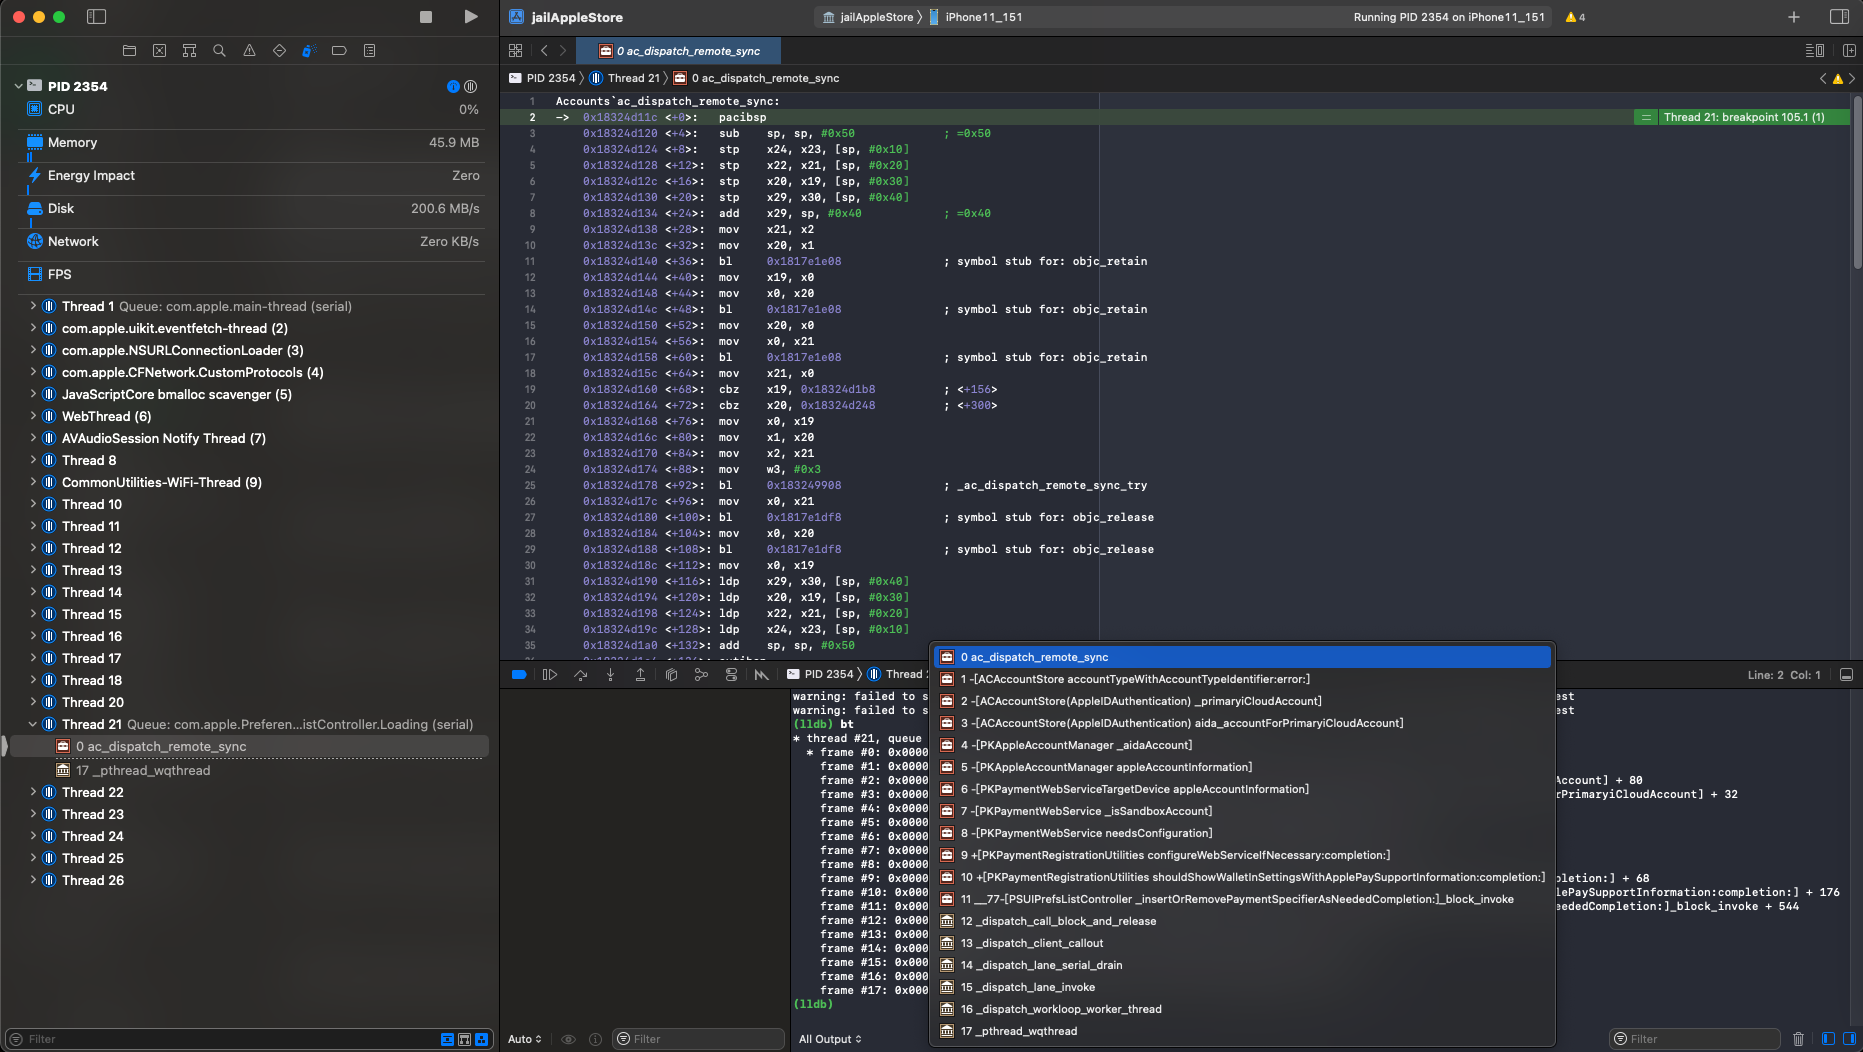
Task: Select frame 17 _pthread_wqthread in popup
Action: (x=1242, y=1031)
